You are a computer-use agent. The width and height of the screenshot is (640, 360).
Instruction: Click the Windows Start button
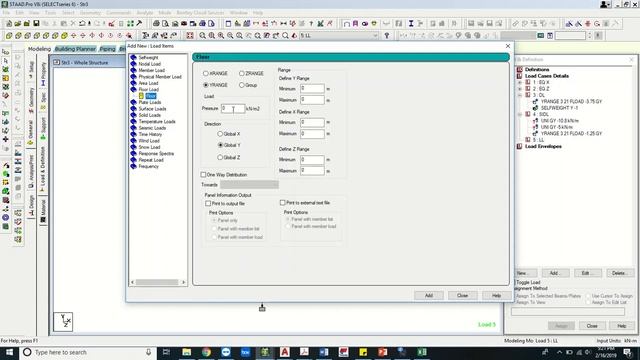pyautogui.click(x=9, y=352)
